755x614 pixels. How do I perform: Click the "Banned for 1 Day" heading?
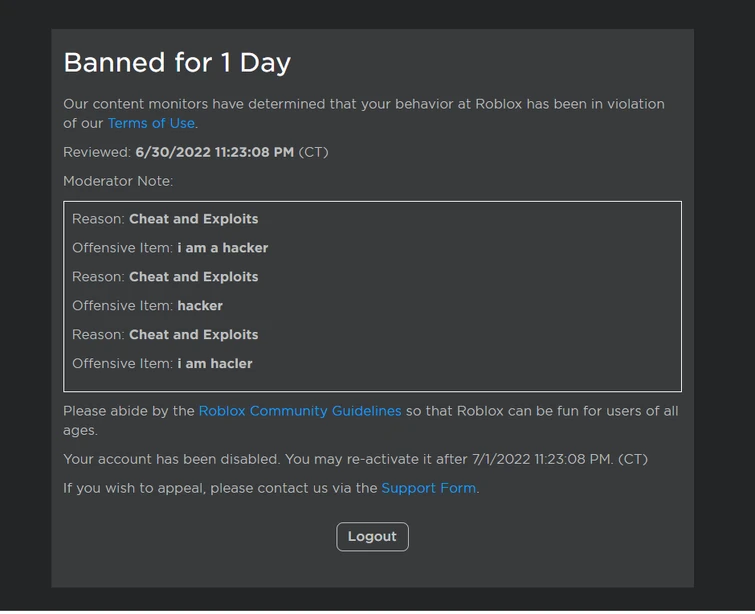point(177,63)
